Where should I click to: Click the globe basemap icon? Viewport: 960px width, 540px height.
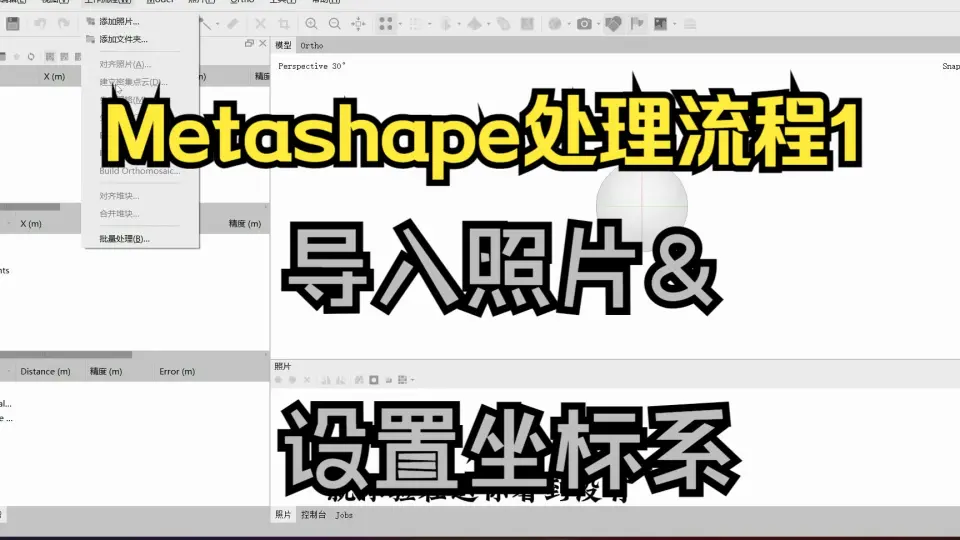coord(555,24)
